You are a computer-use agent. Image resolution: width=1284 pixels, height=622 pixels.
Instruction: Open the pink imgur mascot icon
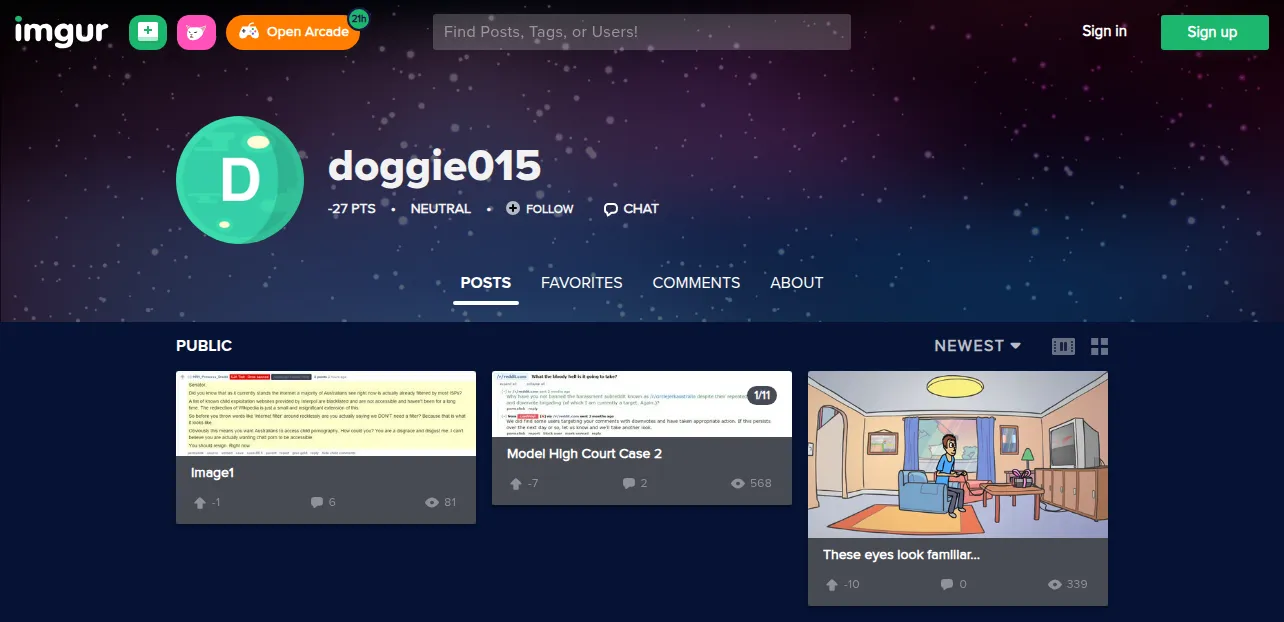click(x=196, y=32)
